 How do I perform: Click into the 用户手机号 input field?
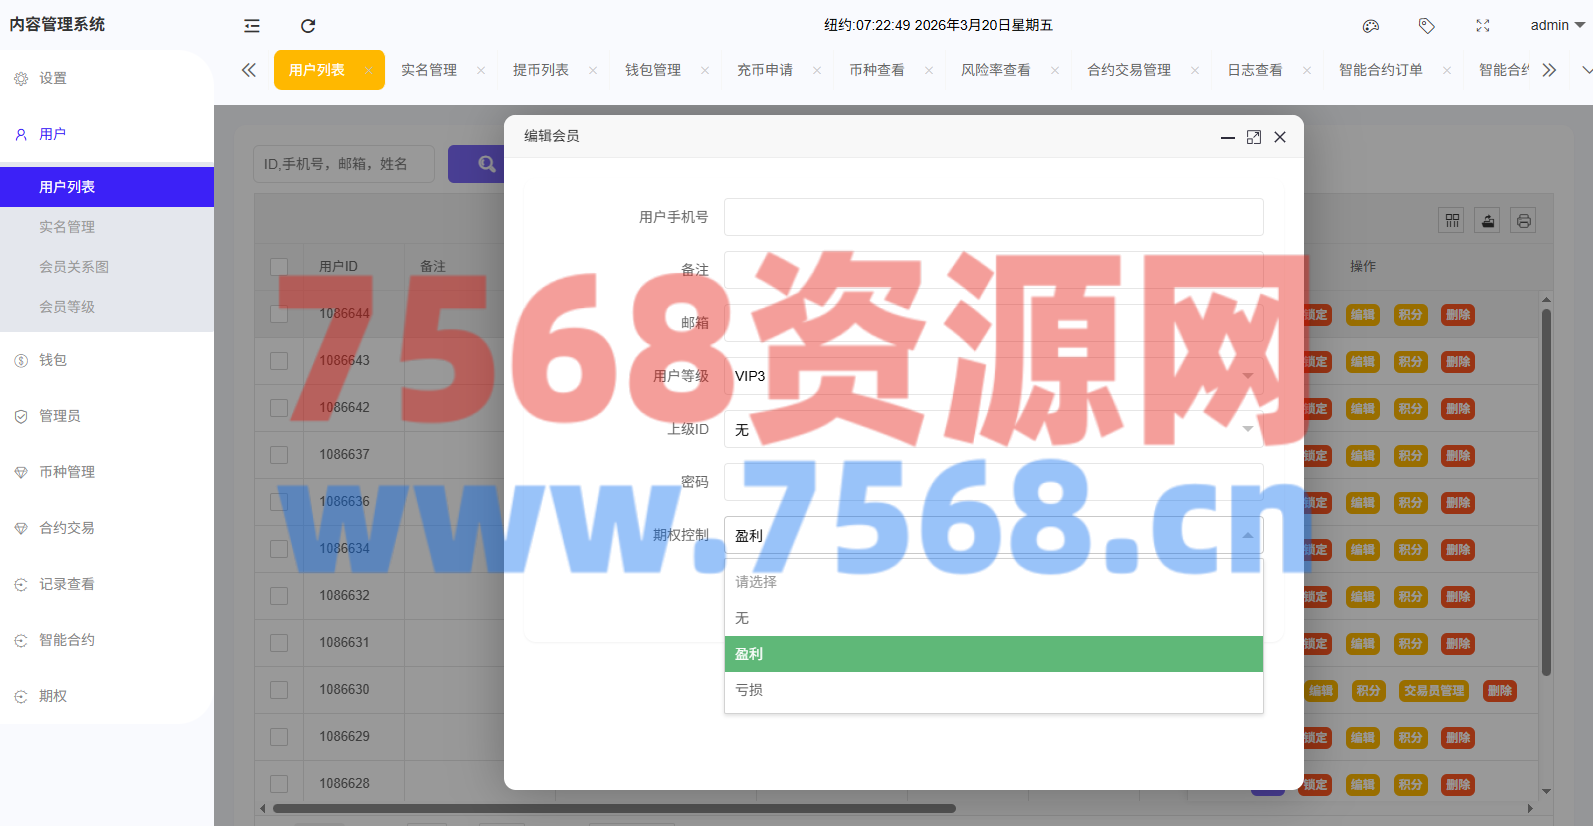[992, 217]
